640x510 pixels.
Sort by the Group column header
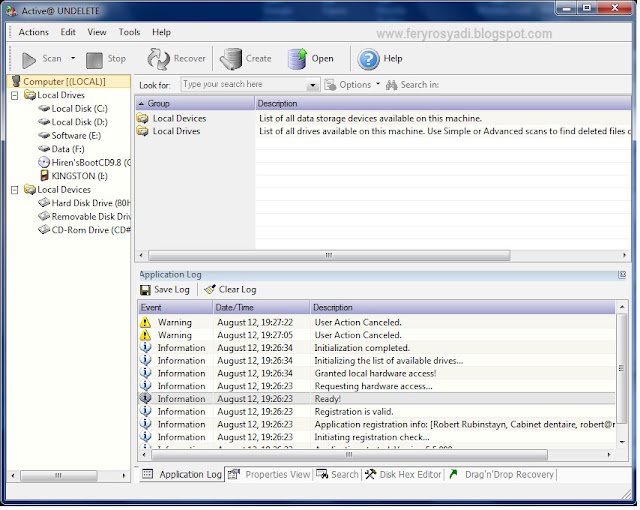point(195,104)
